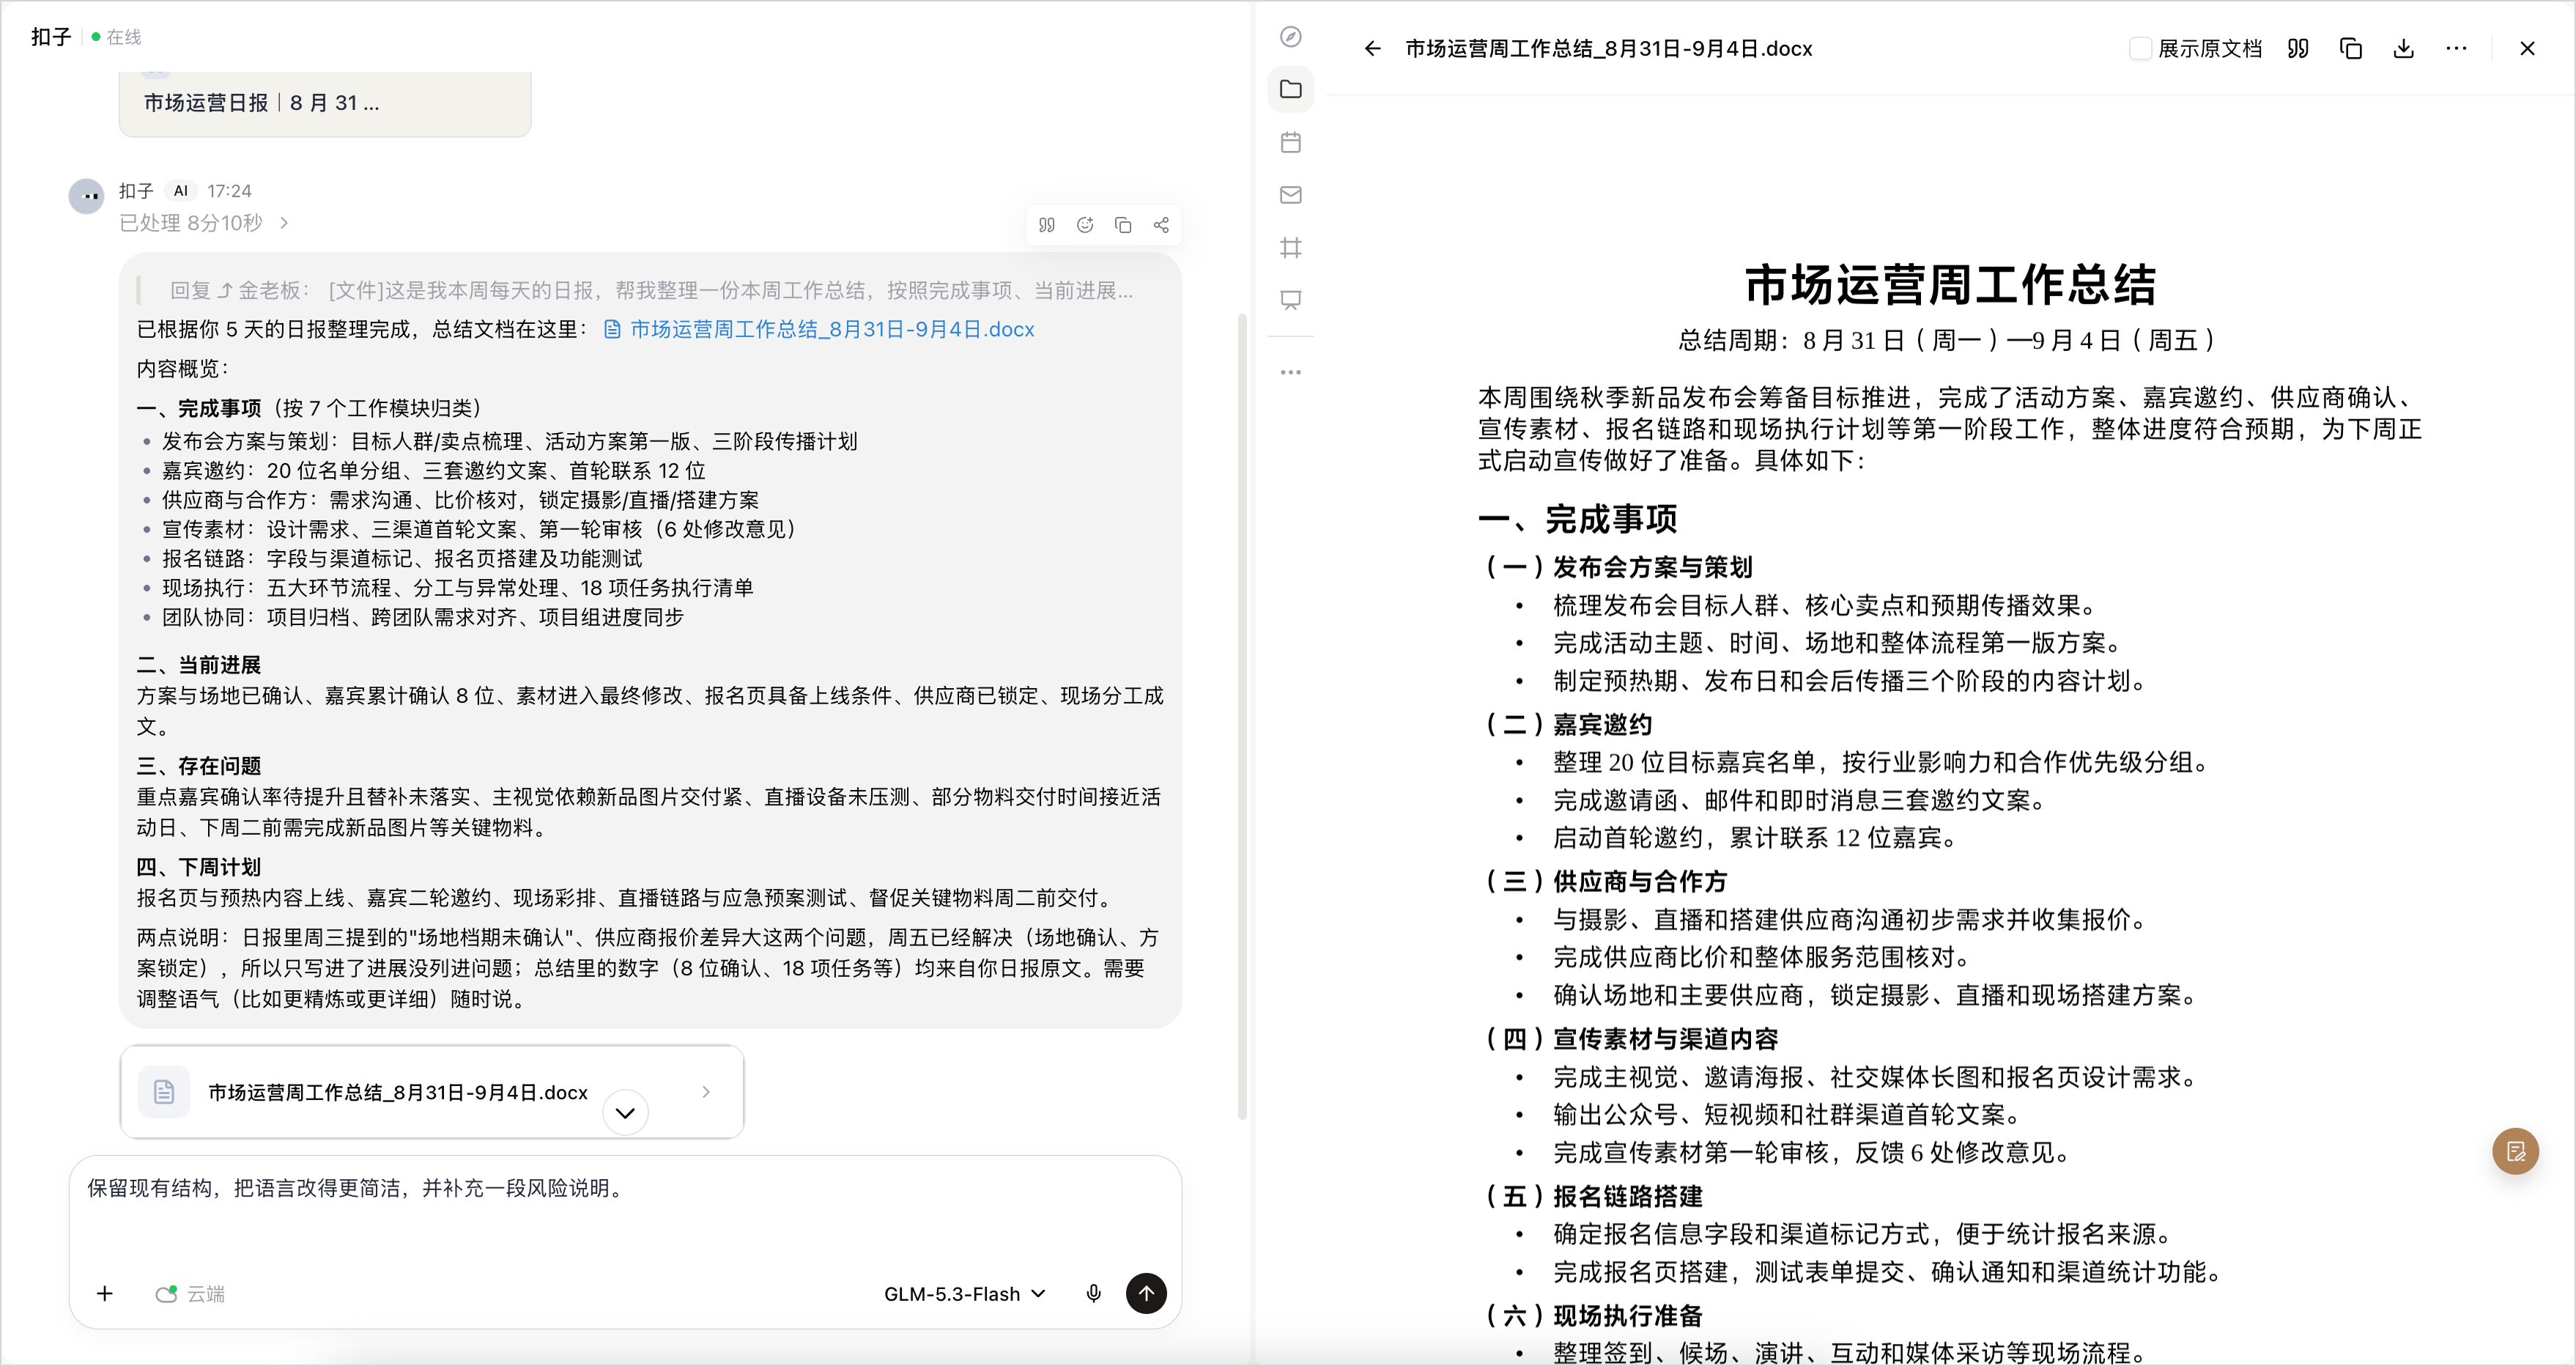The width and height of the screenshot is (2576, 1366).
Task: Send the typed message
Action: point(1146,1293)
